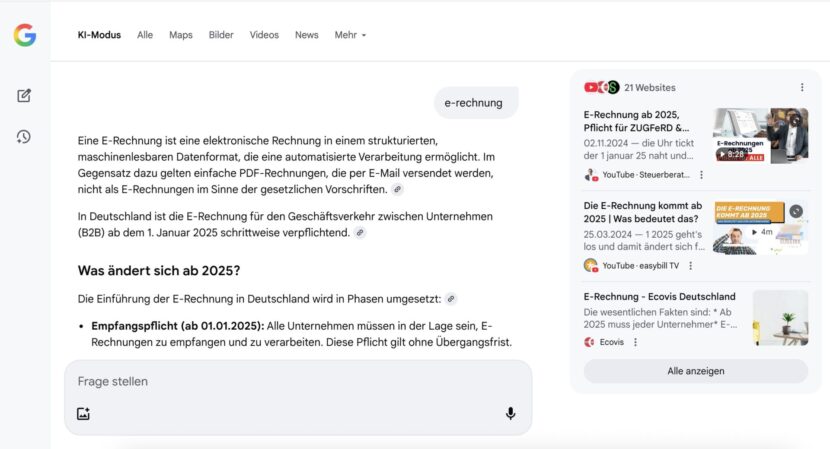
Task: Click the add image upload icon
Action: pyautogui.click(x=84, y=414)
